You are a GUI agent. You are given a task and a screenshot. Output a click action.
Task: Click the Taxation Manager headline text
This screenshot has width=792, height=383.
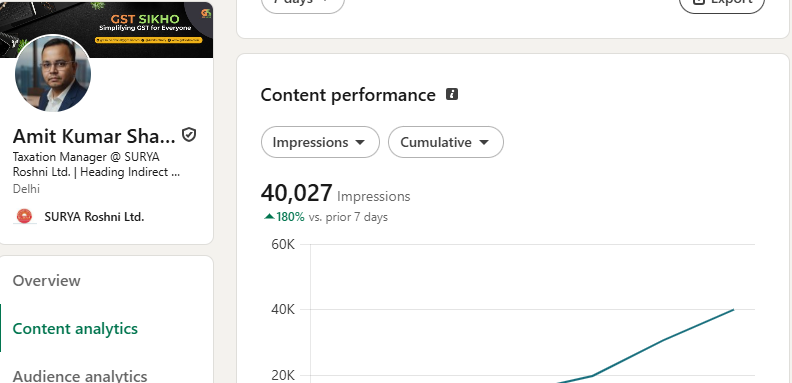click(x=96, y=164)
